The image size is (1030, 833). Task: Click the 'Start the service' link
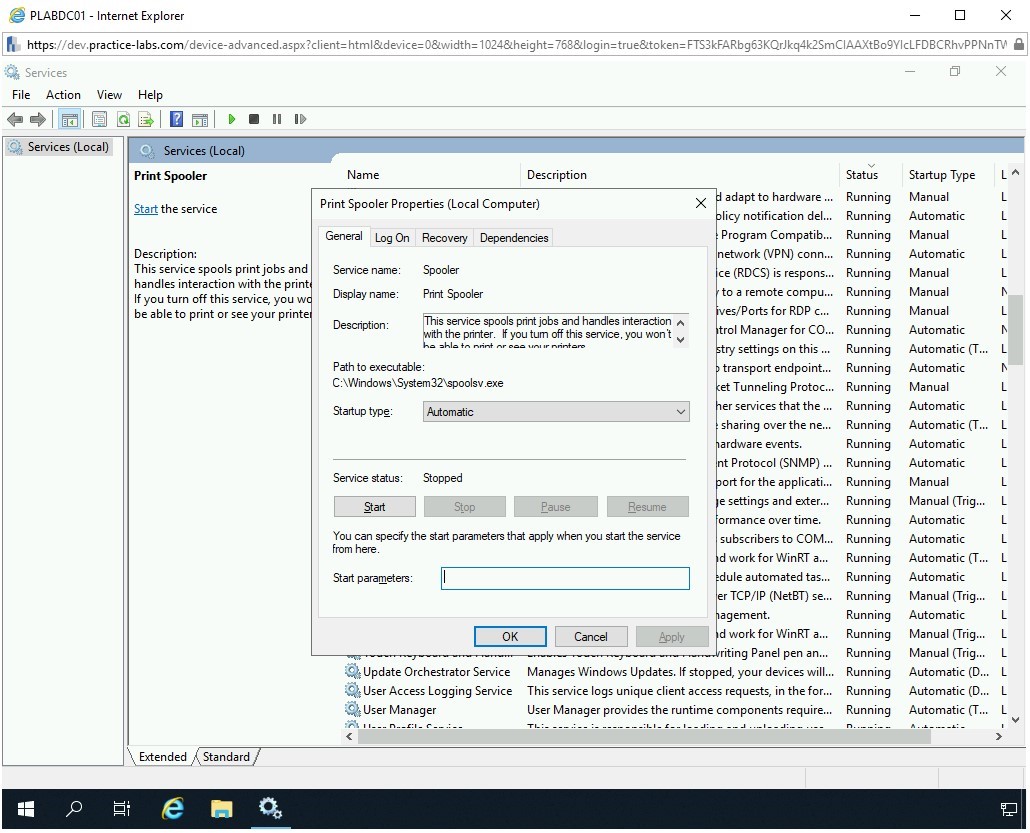click(x=146, y=209)
